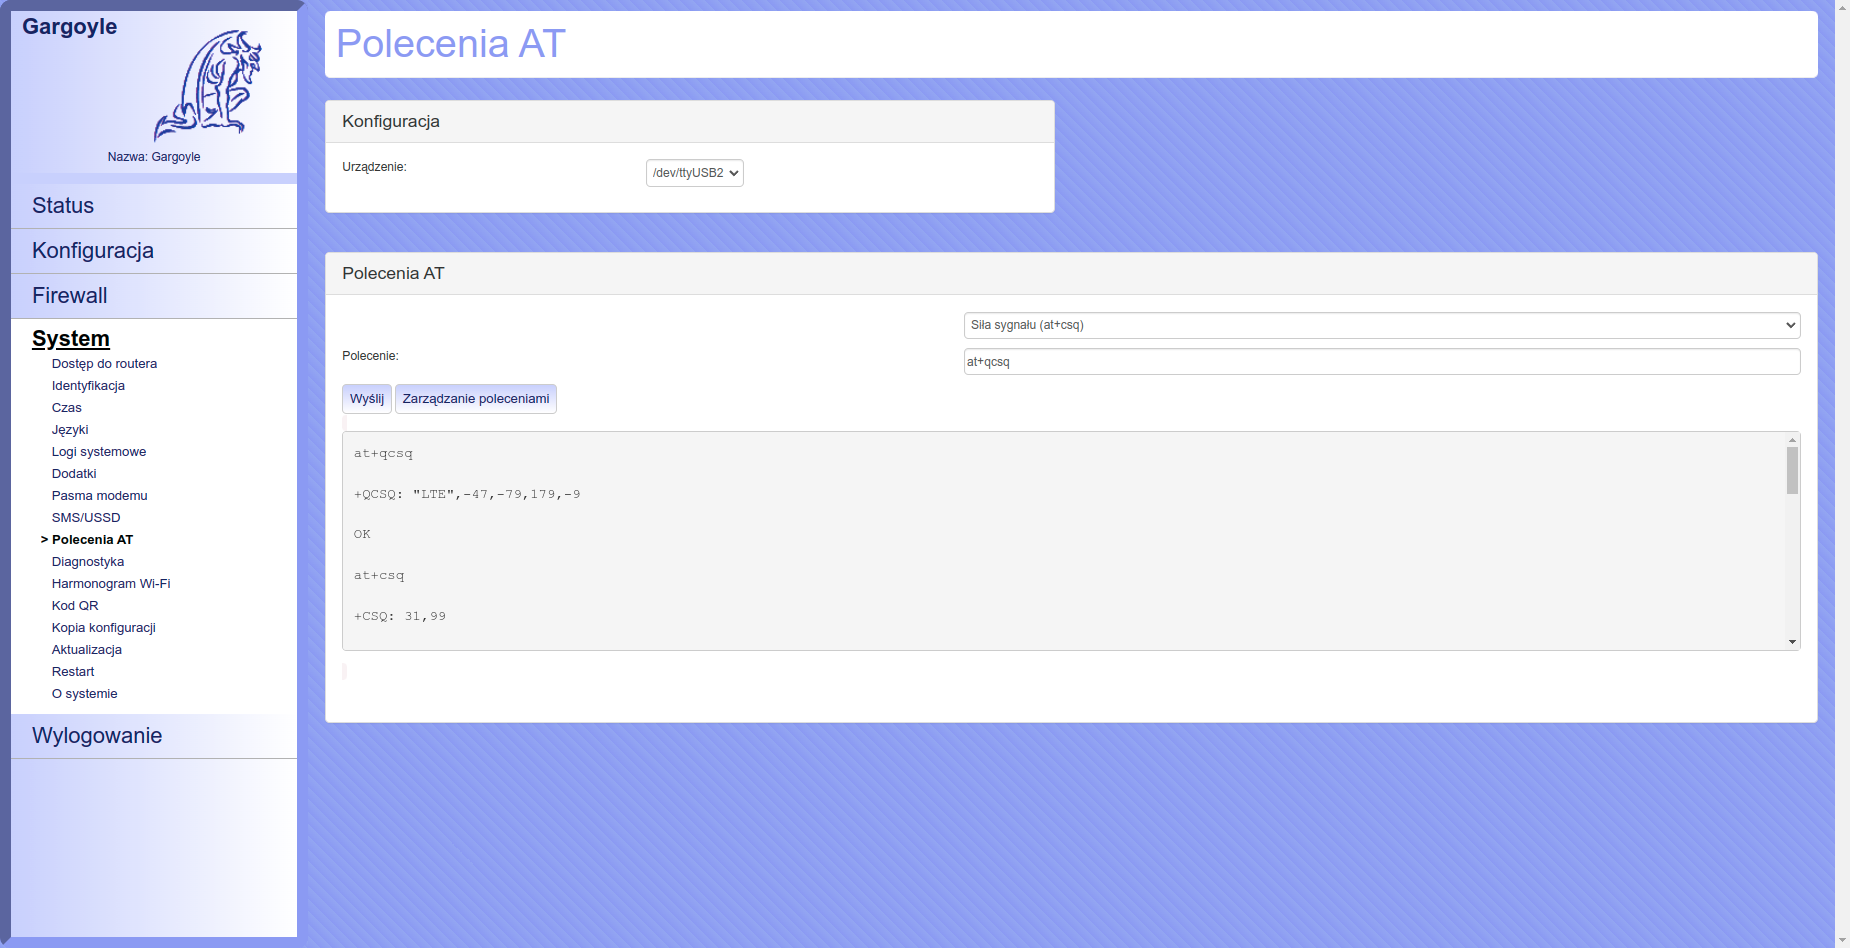The height and width of the screenshot is (949, 1851).
Task: Click the Wyślij send button
Action: coord(367,399)
